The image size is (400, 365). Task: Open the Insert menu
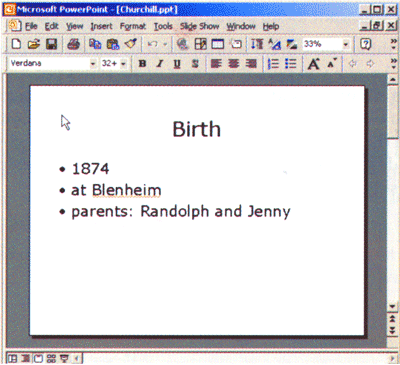102,26
